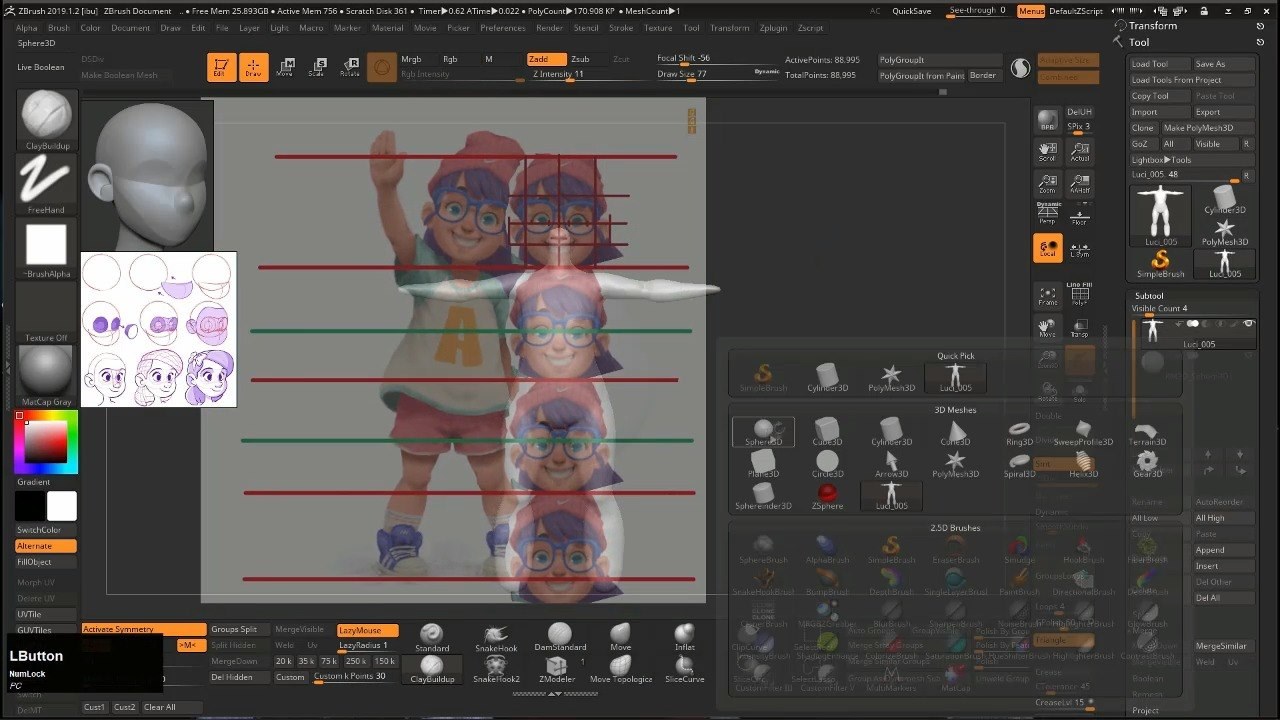Switch to Move transform mode

click(x=285, y=67)
